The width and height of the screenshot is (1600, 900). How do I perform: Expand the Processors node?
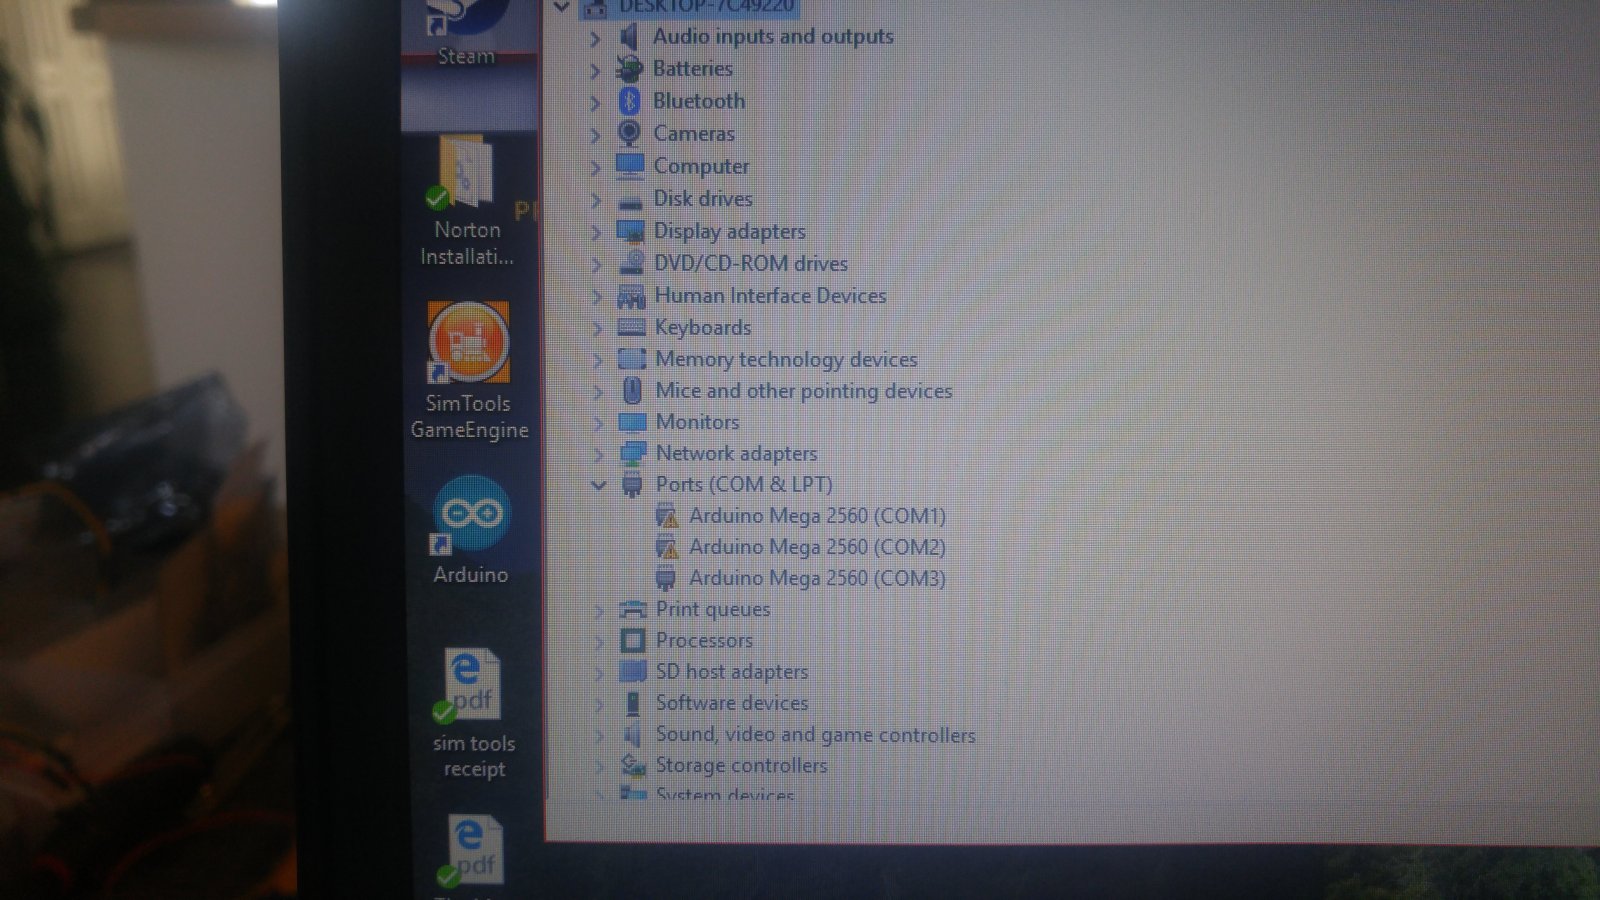pos(599,642)
